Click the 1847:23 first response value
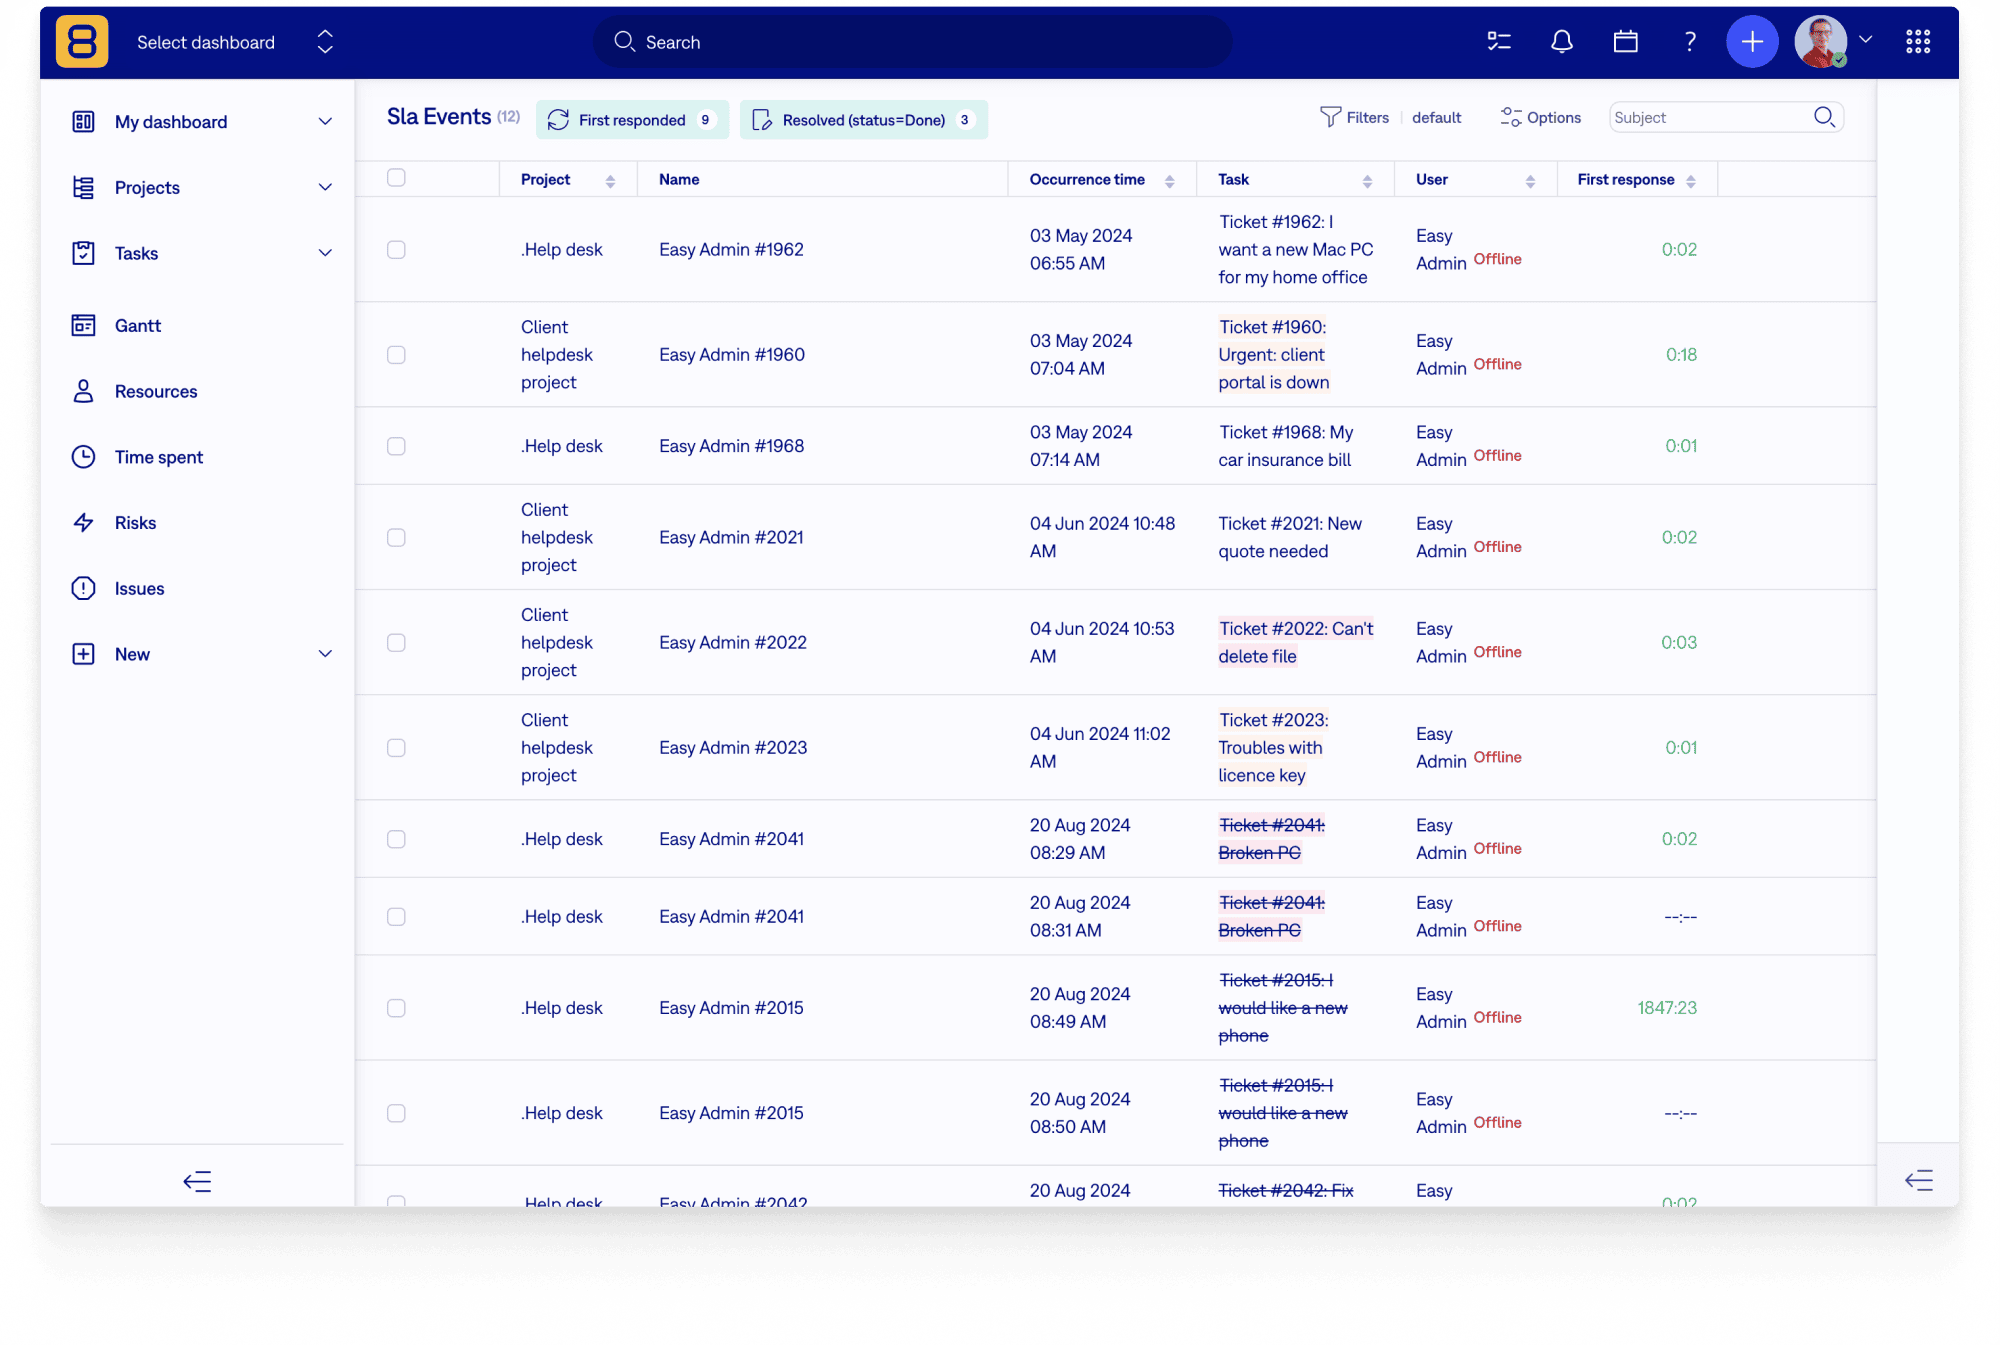Screen dimensions: 2000x1345 point(1666,1008)
